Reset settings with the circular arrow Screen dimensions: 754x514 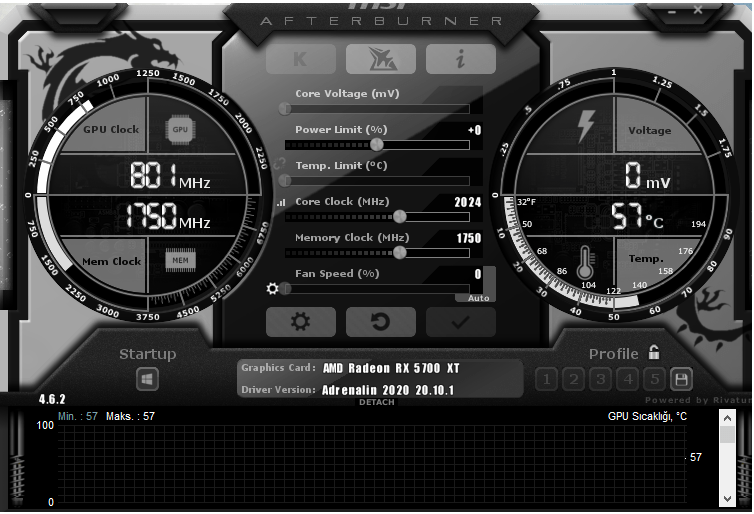tap(380, 322)
